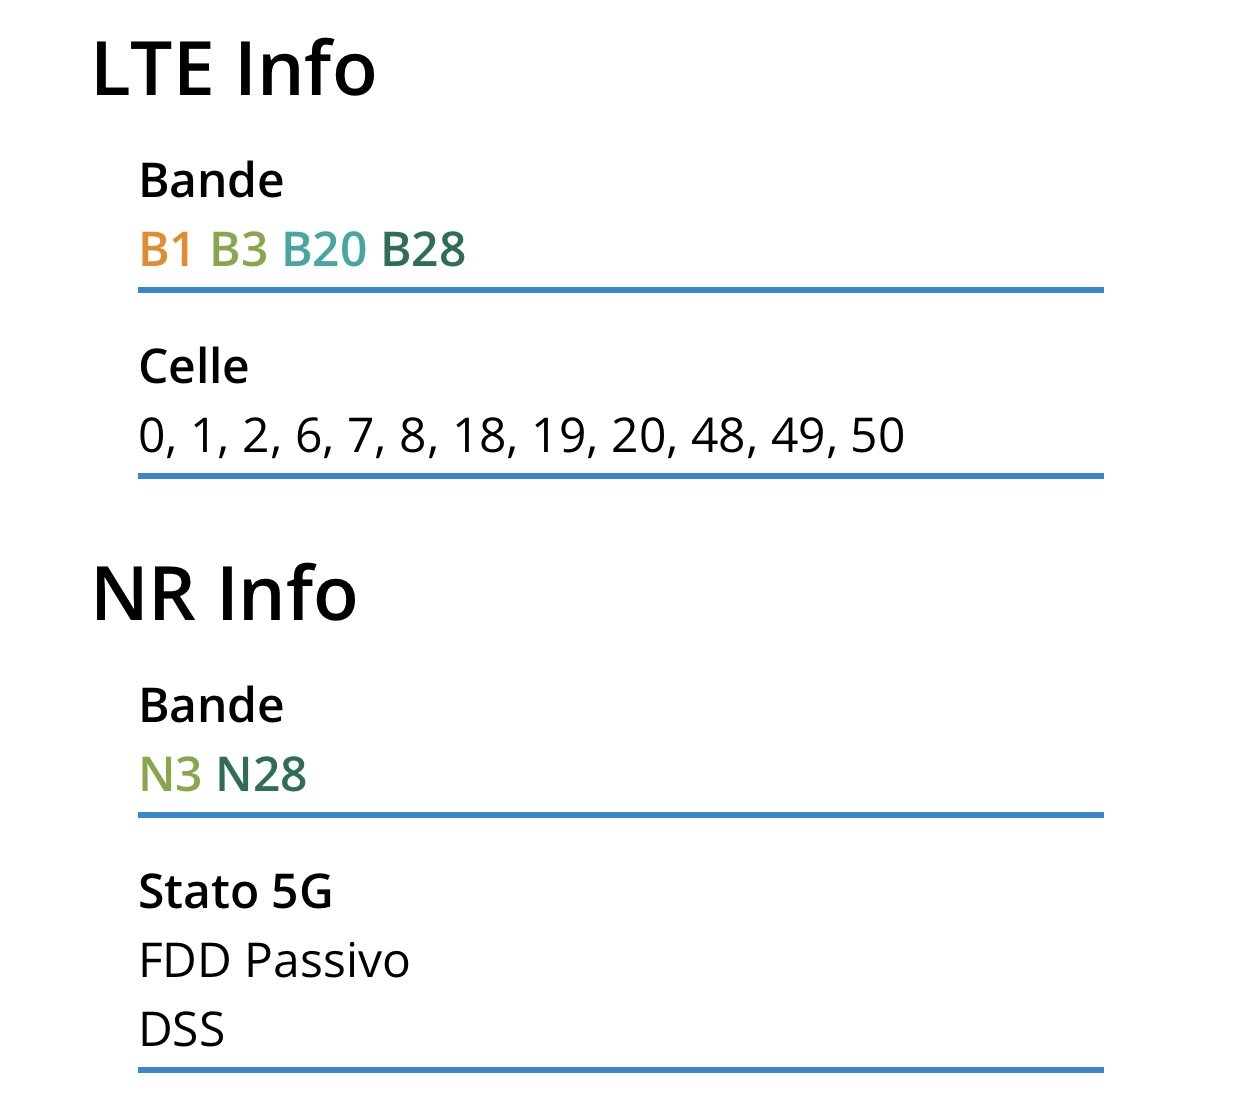This screenshot has width=1242, height=1114.
Task: Click the orange B1 band label
Action: [x=166, y=250]
